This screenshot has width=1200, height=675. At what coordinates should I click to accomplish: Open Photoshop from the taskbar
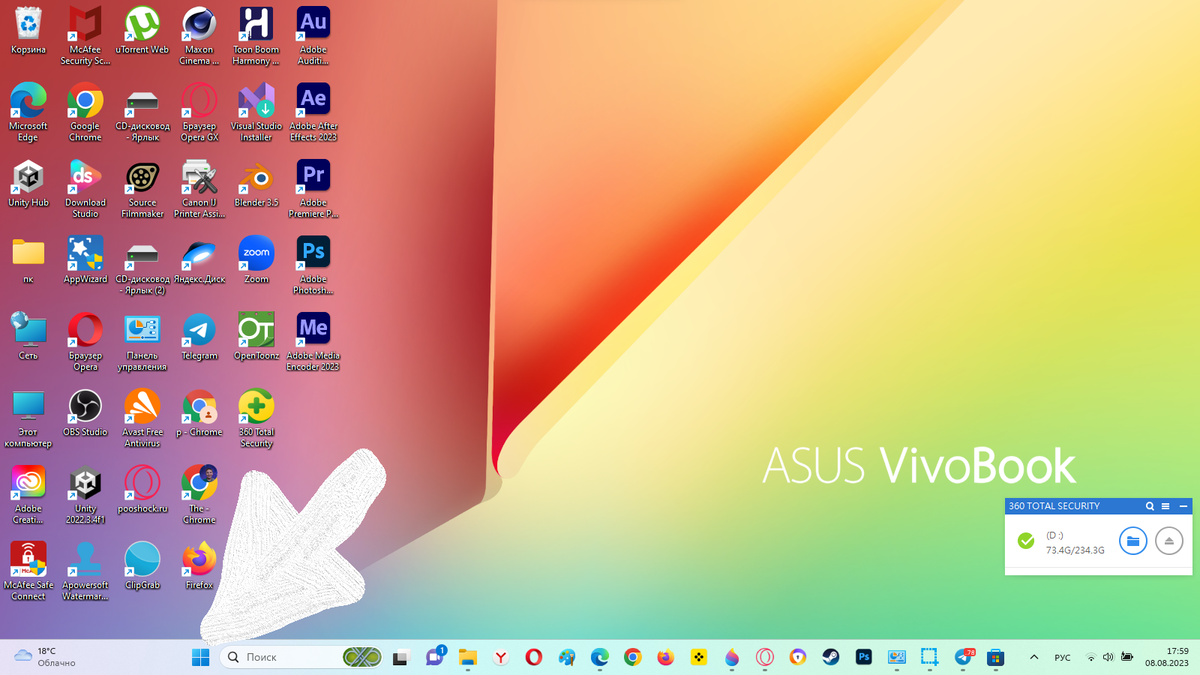(x=863, y=657)
